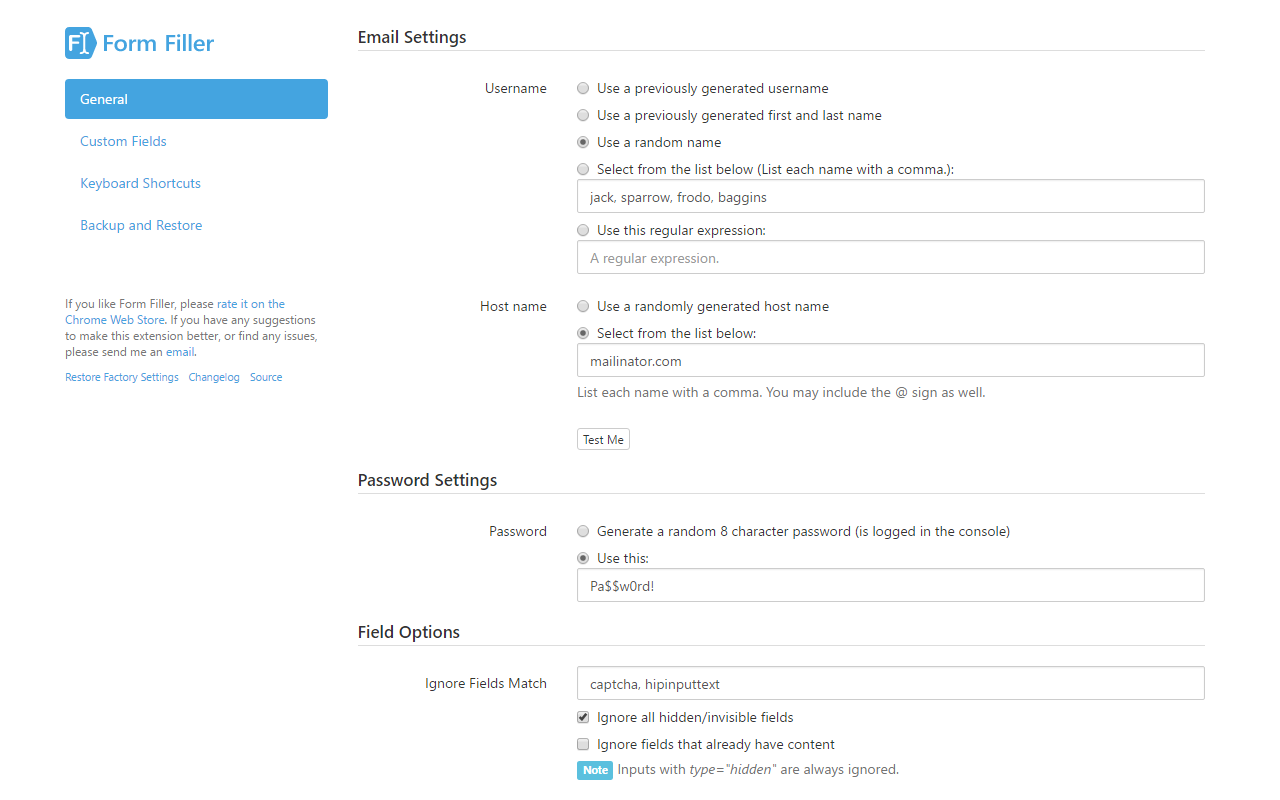The height and width of the screenshot is (800, 1280).
Task: Open Keyboard Shortcuts page
Action: 140,183
